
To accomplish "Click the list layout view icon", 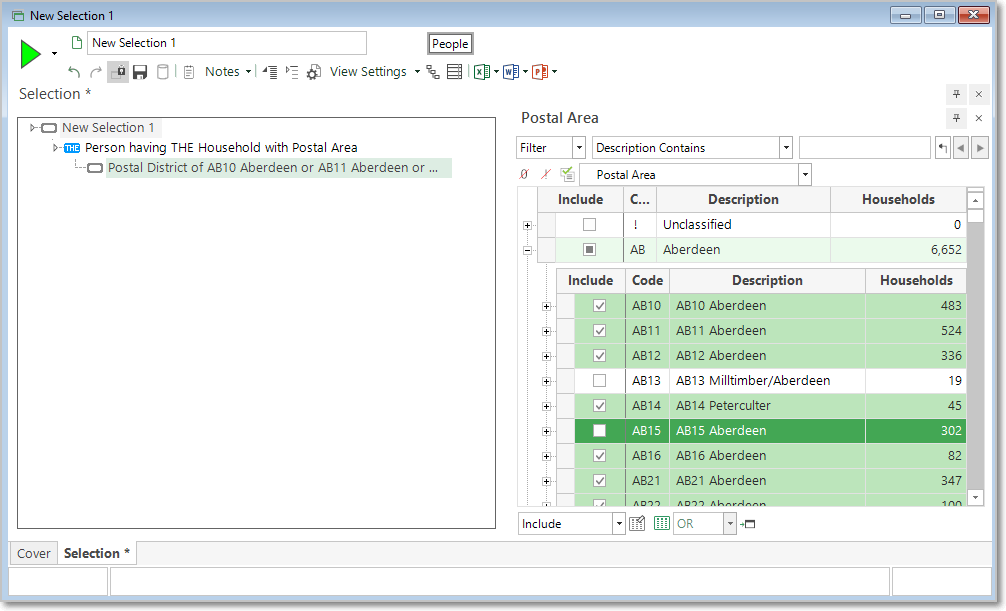I will 454,72.
